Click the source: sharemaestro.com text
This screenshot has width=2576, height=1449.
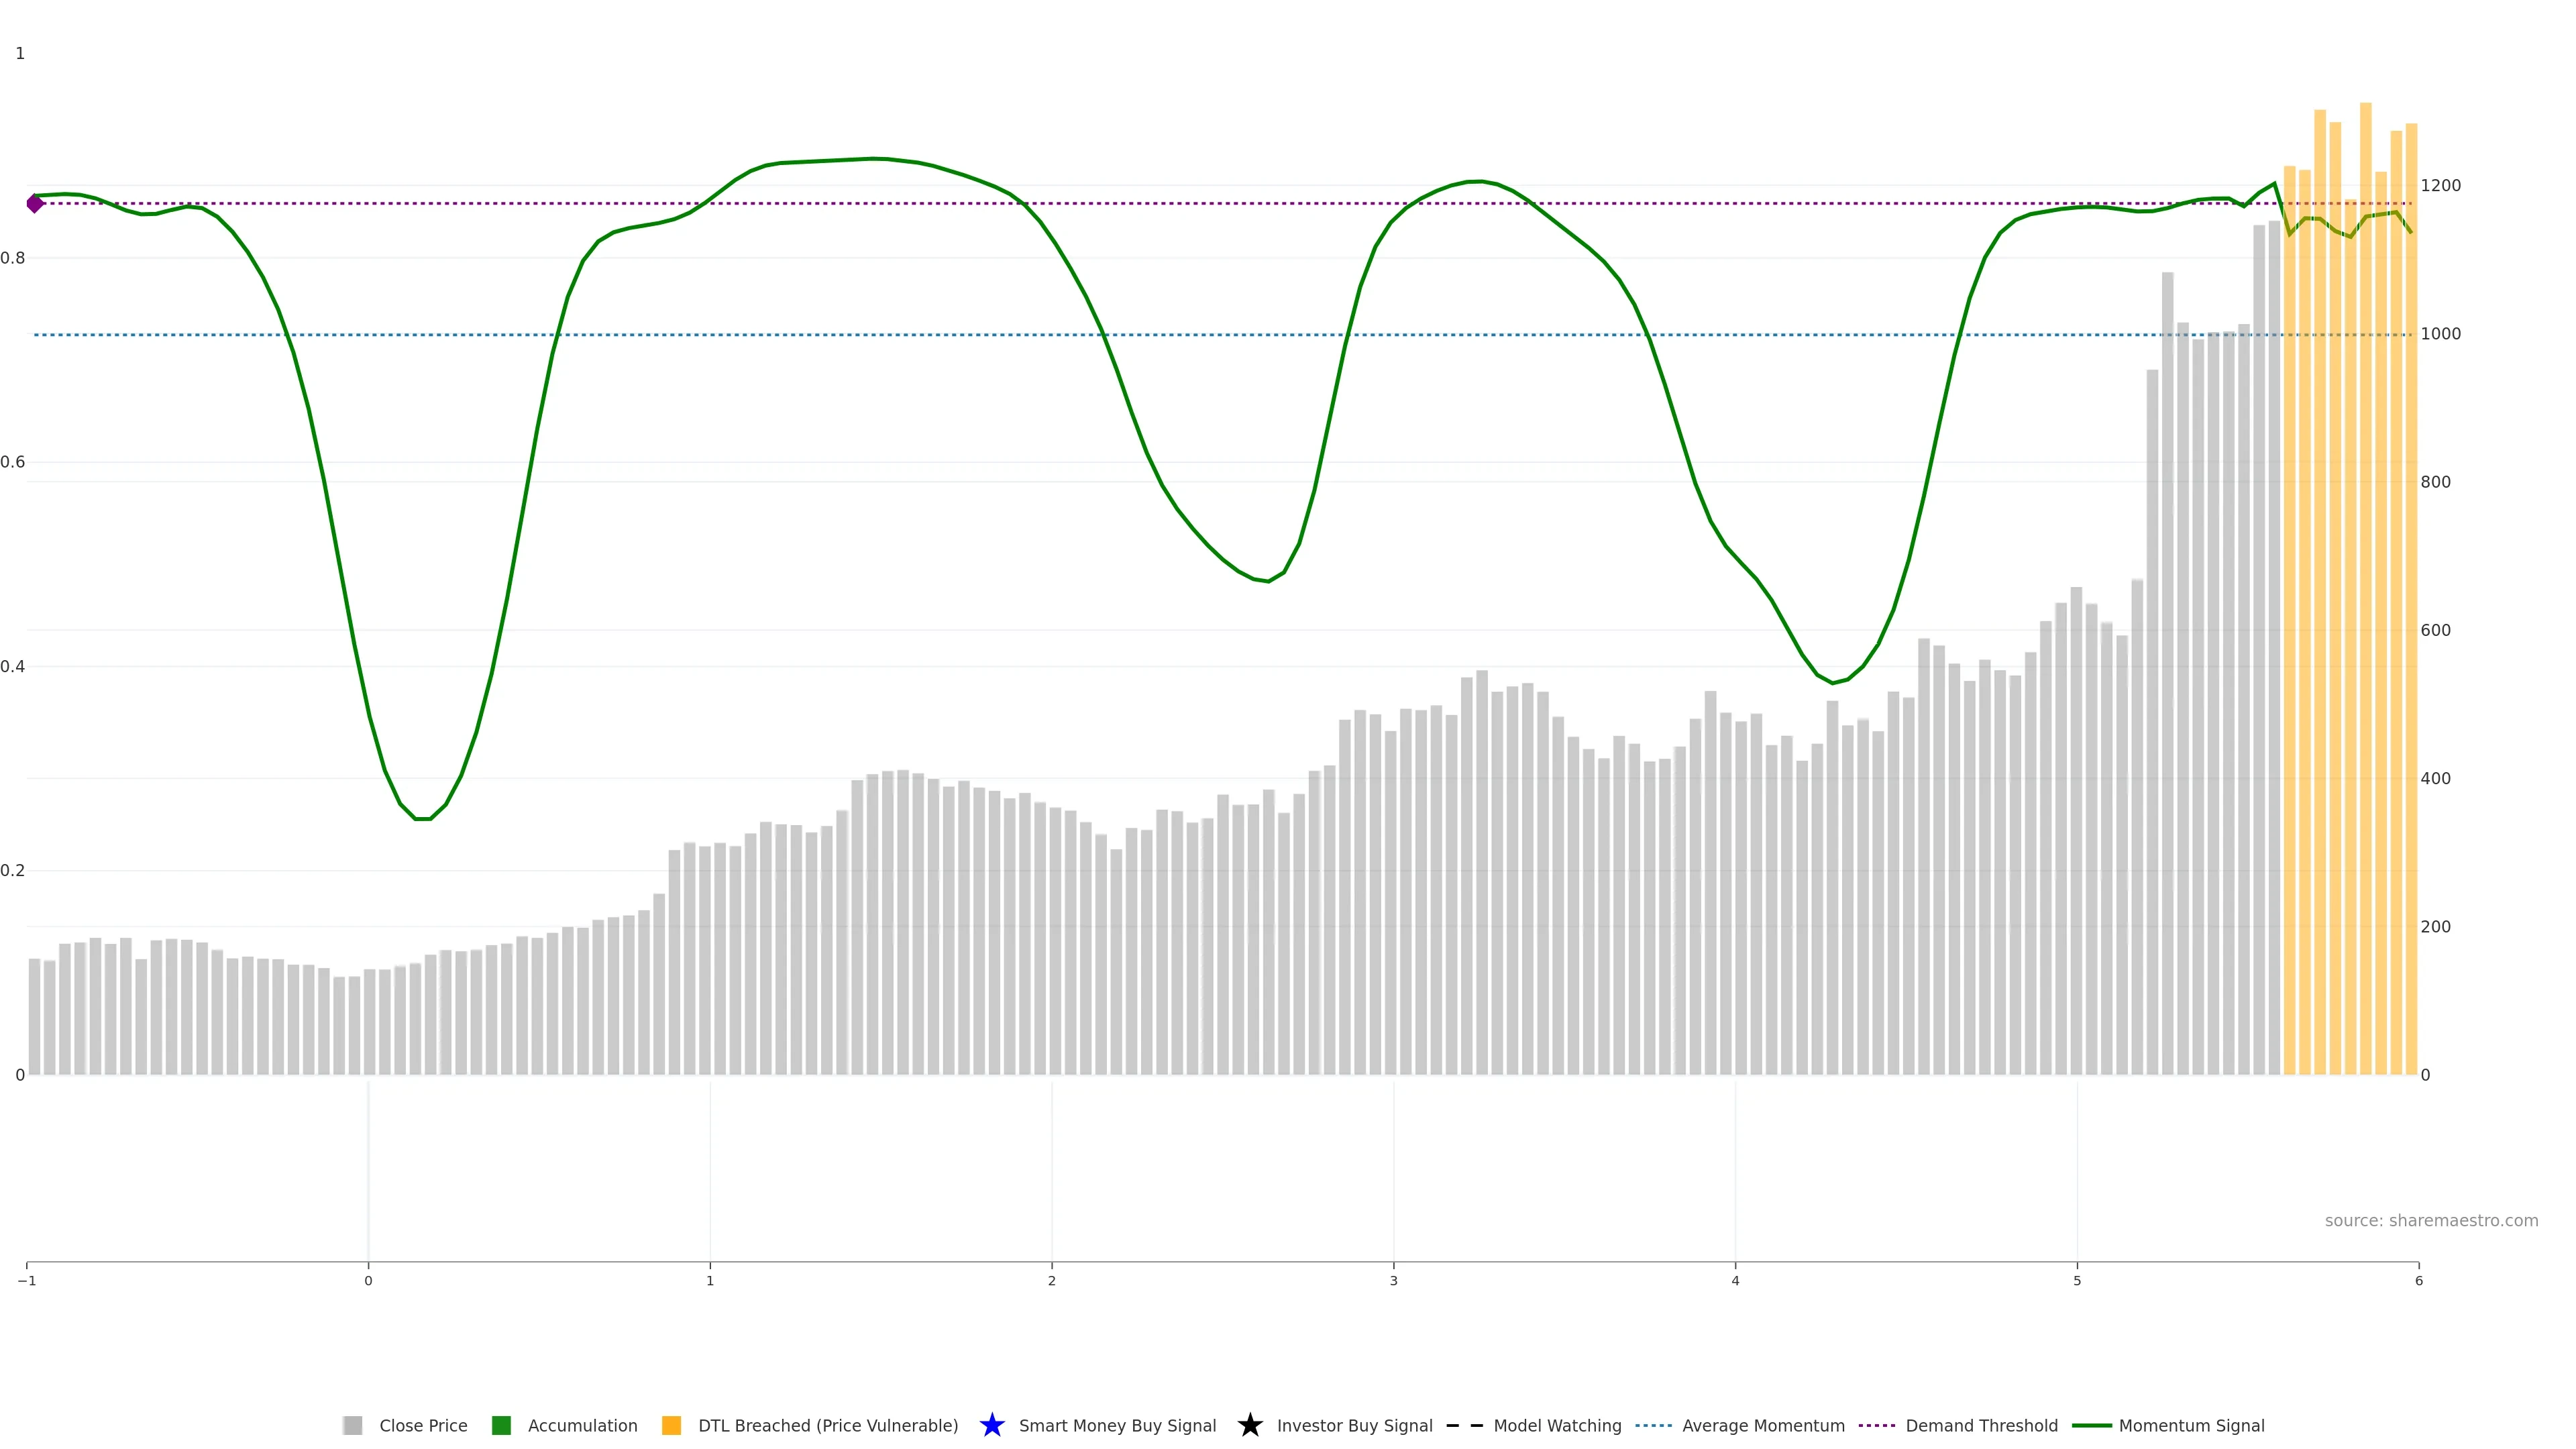[x=2431, y=1220]
